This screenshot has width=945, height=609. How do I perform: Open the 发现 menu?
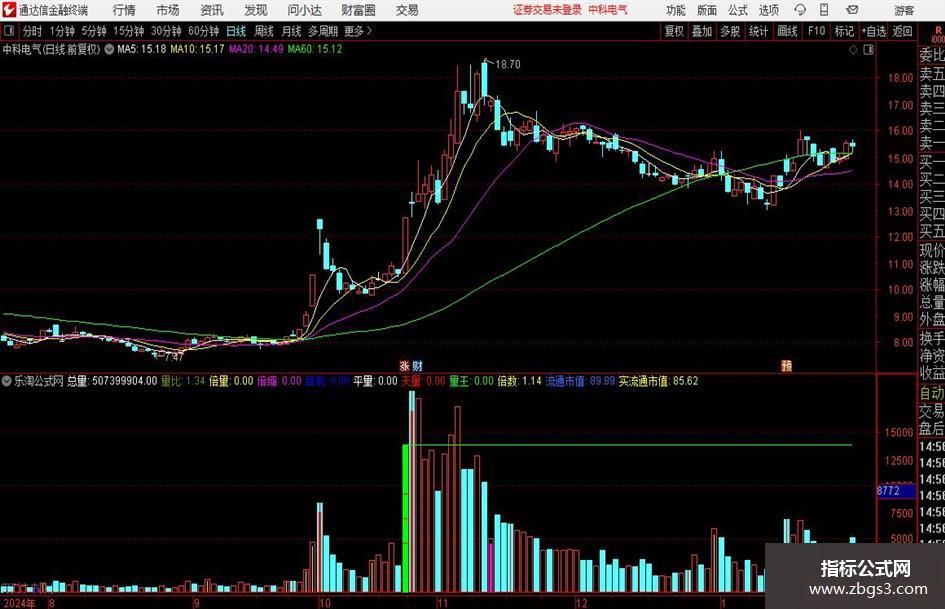256,10
